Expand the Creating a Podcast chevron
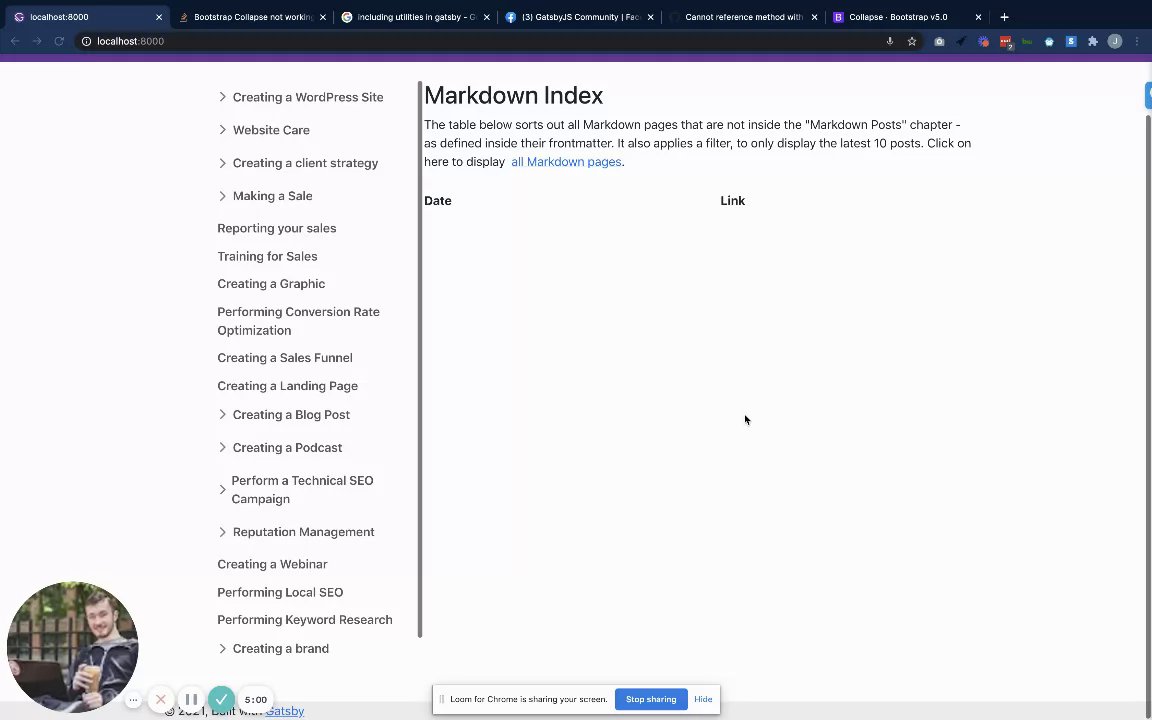 click(x=222, y=447)
